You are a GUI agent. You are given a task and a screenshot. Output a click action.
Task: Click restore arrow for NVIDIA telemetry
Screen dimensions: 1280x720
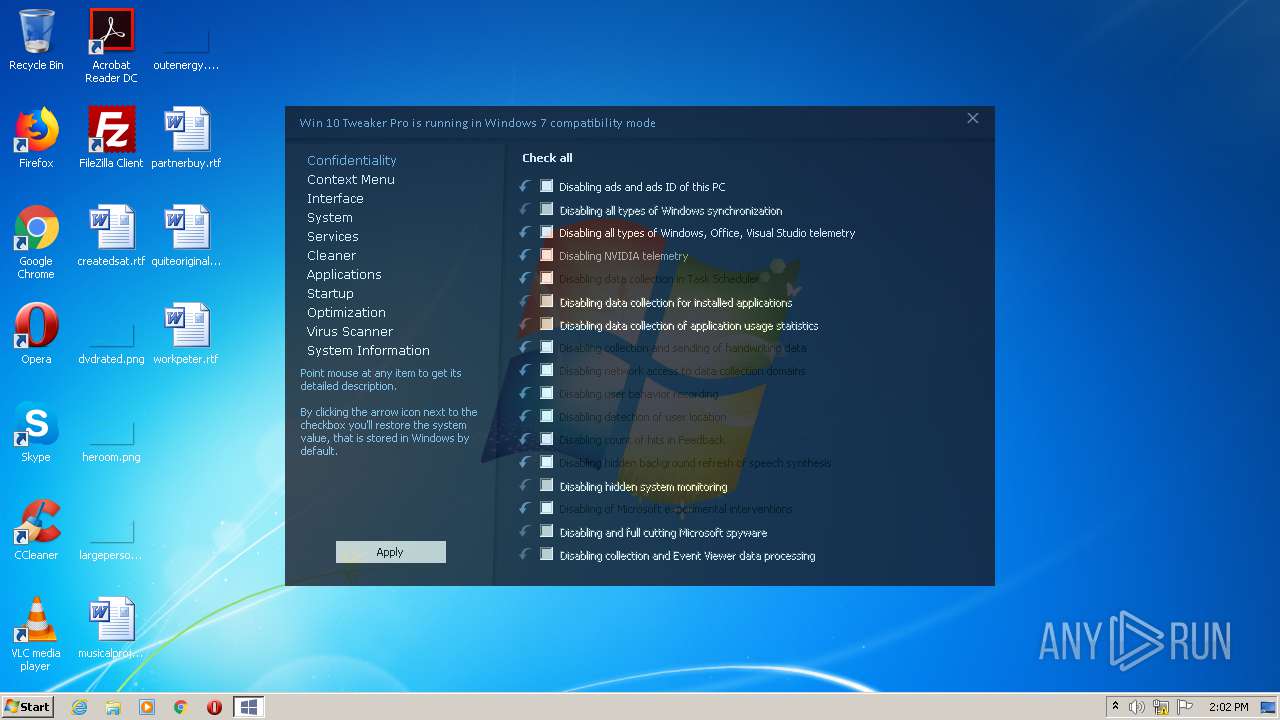click(x=525, y=255)
